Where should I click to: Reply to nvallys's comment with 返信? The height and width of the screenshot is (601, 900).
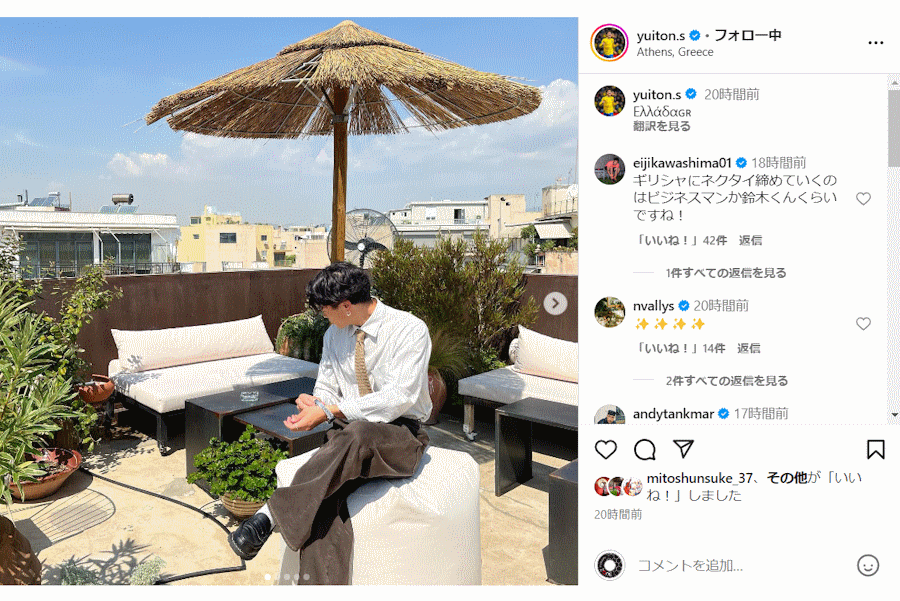(x=748, y=348)
